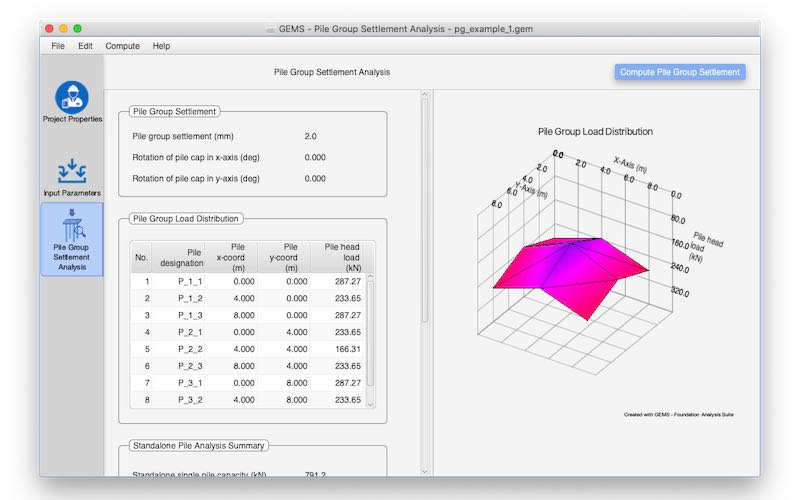Viewport: 800px width, 500px height.
Task: Select the P_1_1 table row
Action: coord(248,282)
